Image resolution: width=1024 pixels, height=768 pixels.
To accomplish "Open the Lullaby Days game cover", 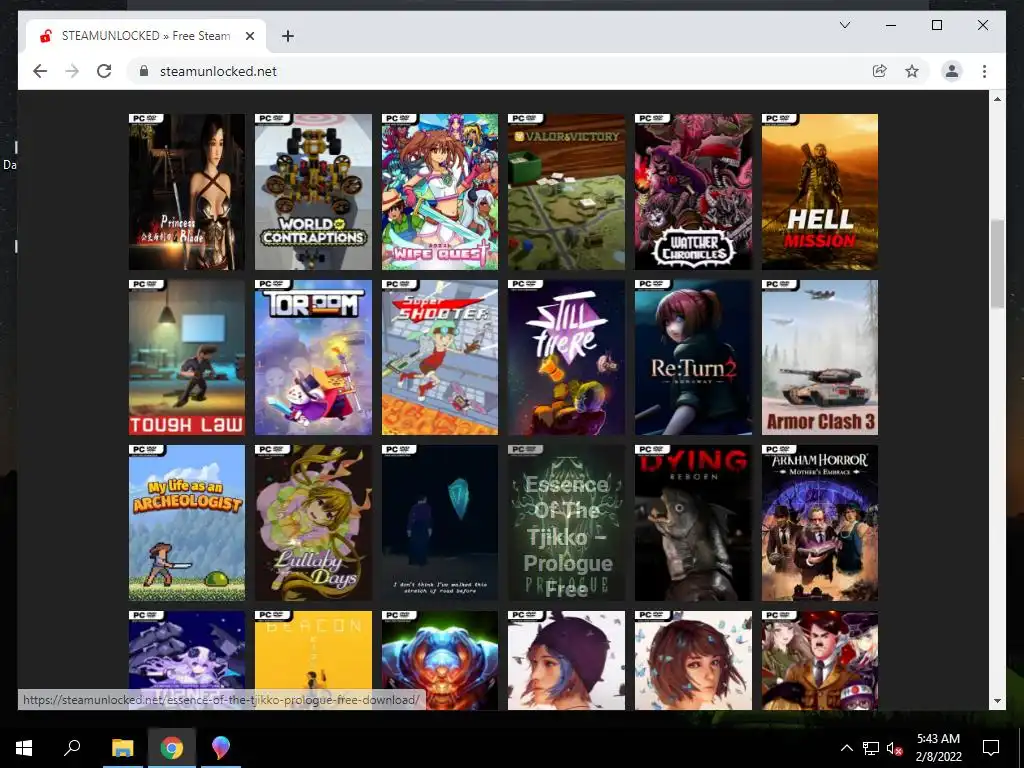I will tap(313, 523).
